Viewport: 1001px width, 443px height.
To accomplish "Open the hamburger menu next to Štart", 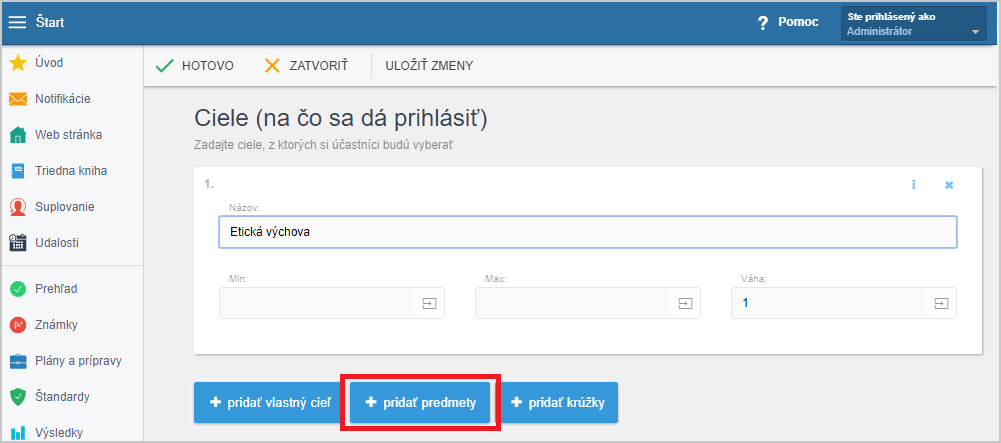I will click(17, 22).
